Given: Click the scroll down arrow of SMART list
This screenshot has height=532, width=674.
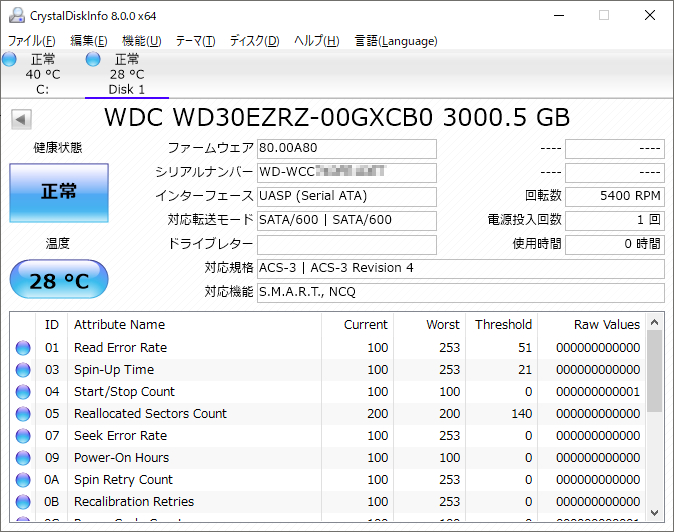Looking at the screenshot, I should (655, 513).
